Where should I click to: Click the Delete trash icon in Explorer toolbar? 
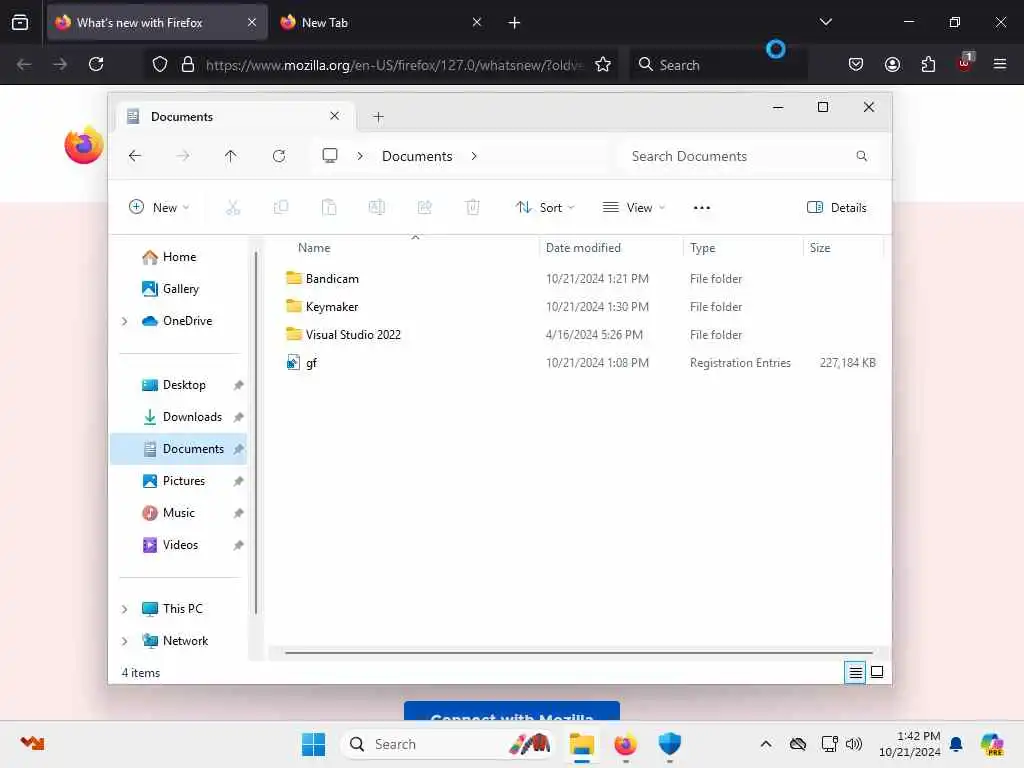(x=473, y=208)
